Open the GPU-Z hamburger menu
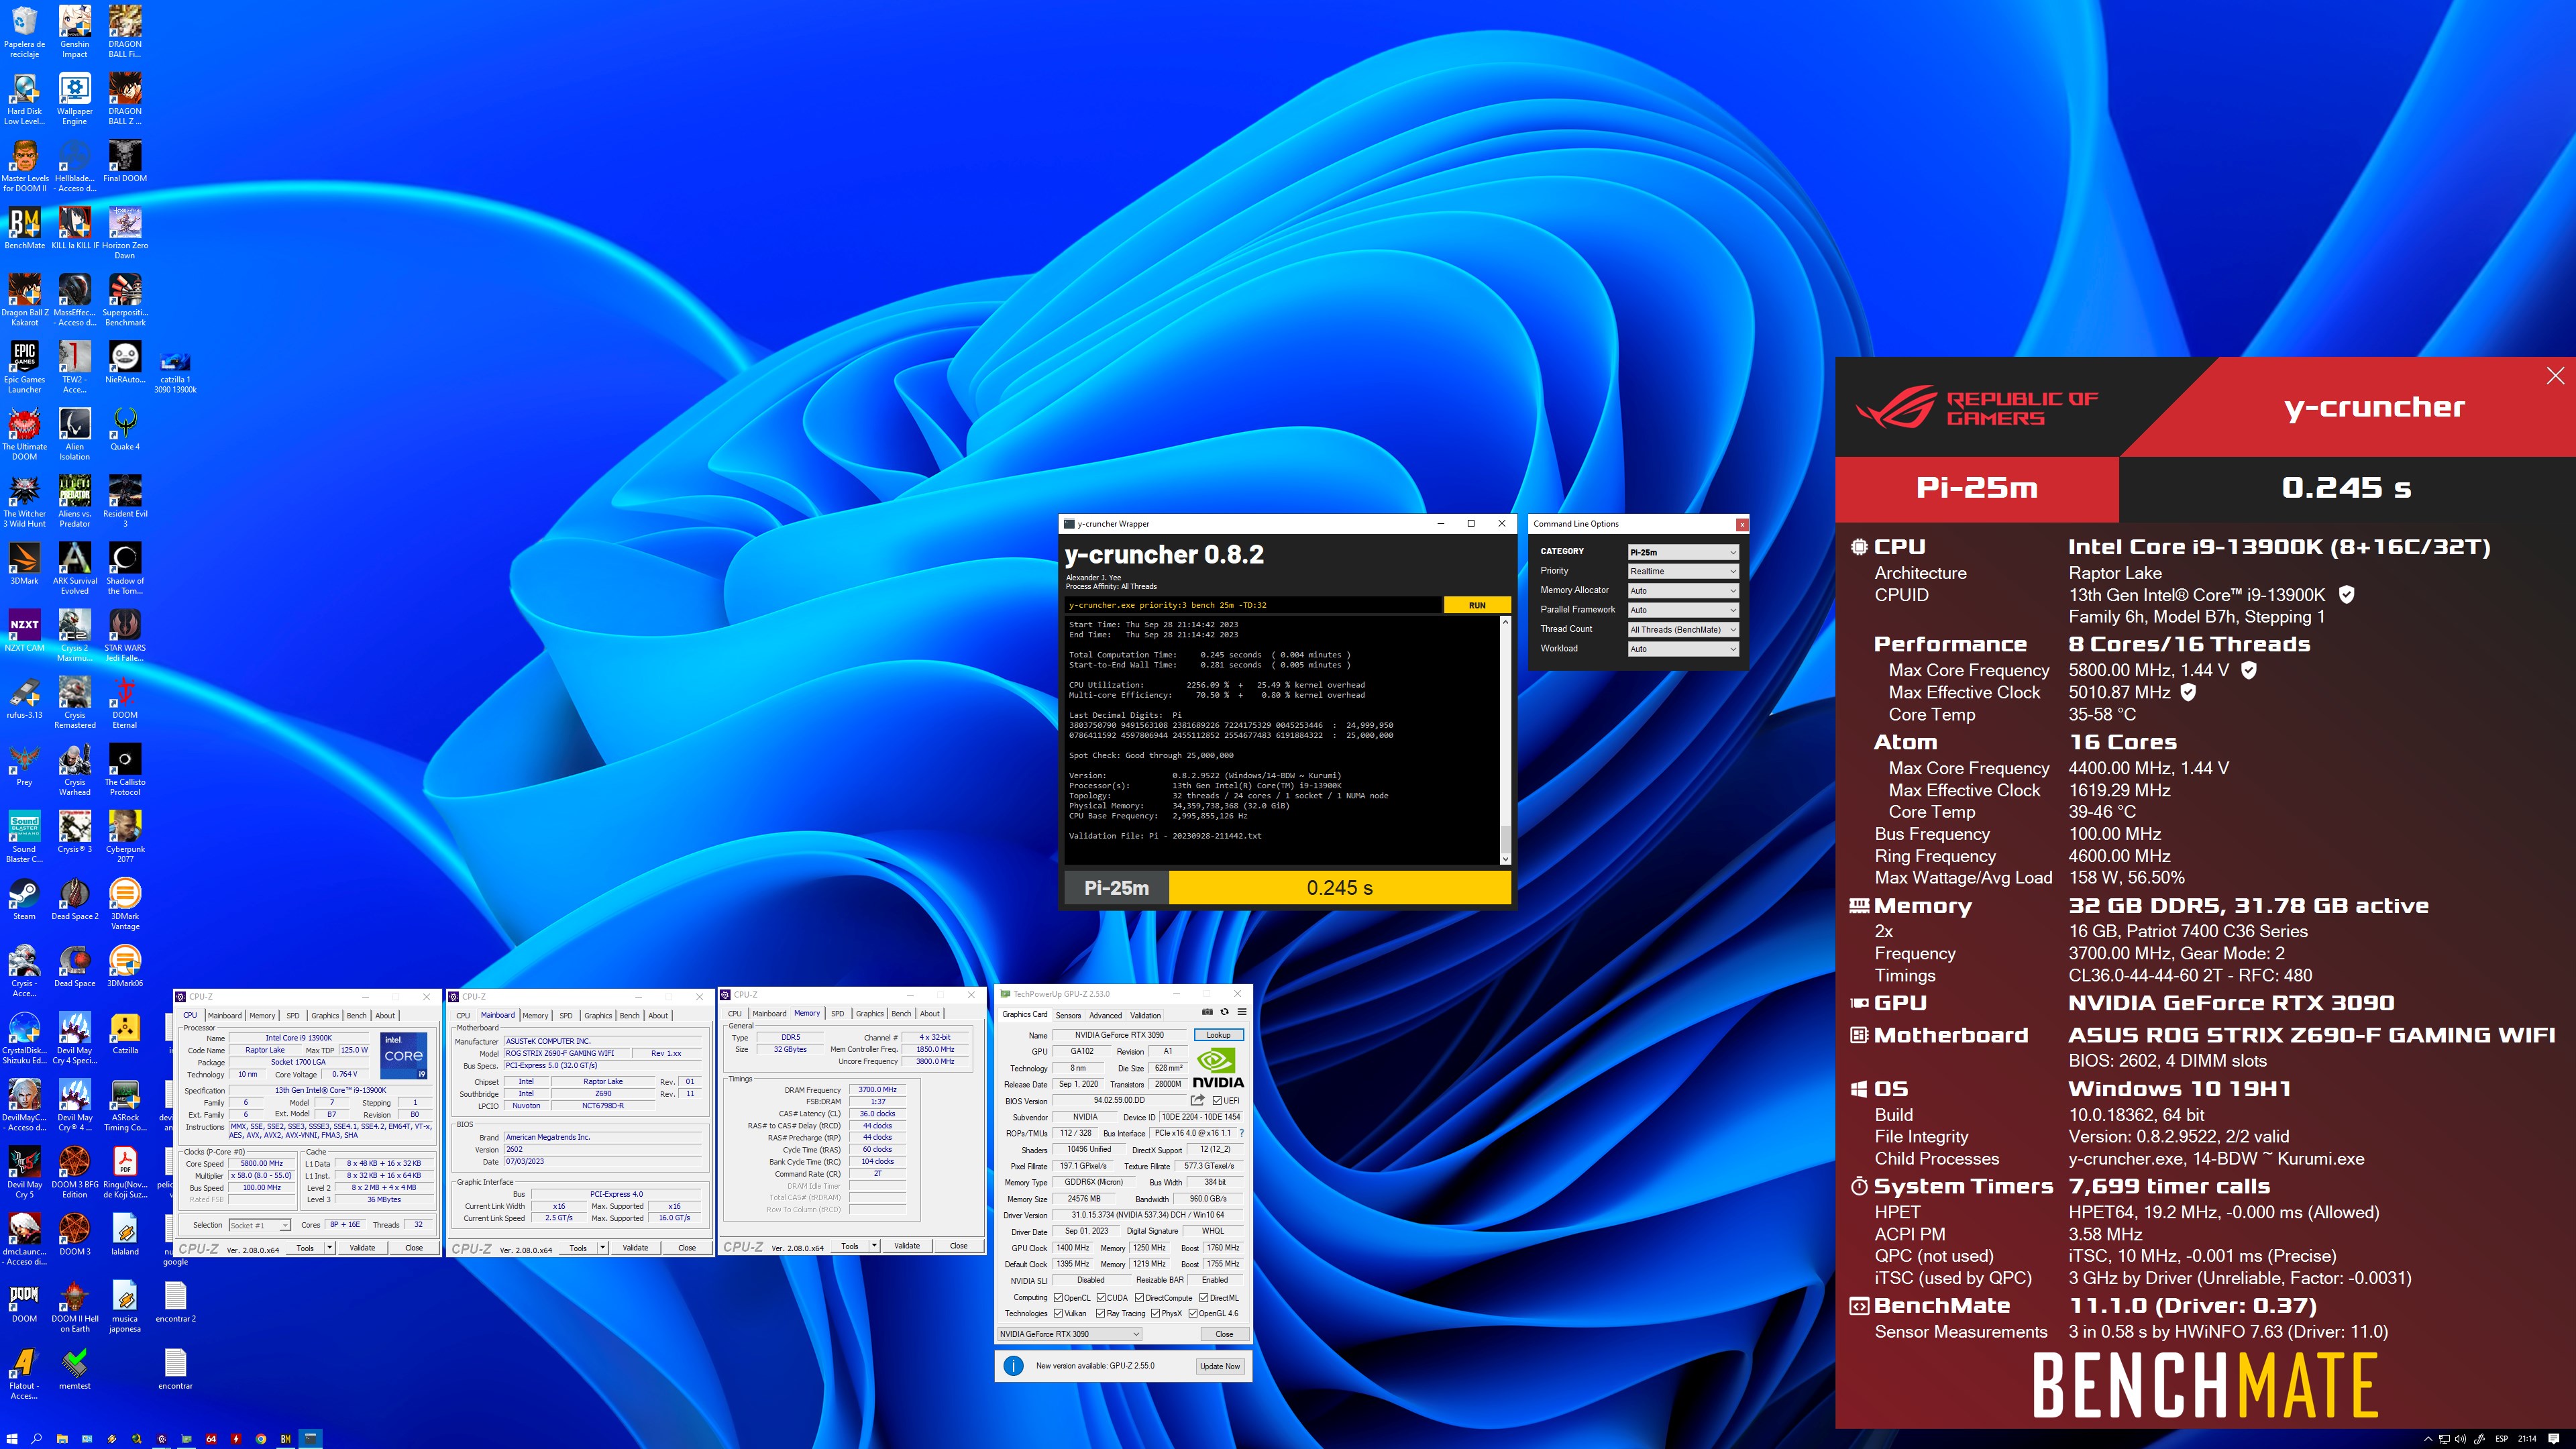Screen dimensions: 2576x1449 [x=1242, y=1012]
